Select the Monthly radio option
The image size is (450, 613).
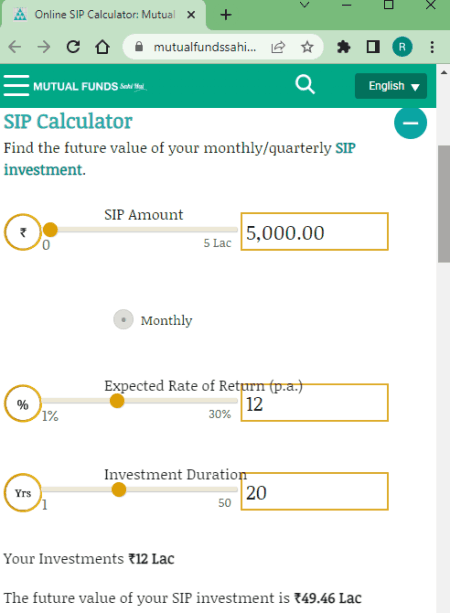(124, 320)
